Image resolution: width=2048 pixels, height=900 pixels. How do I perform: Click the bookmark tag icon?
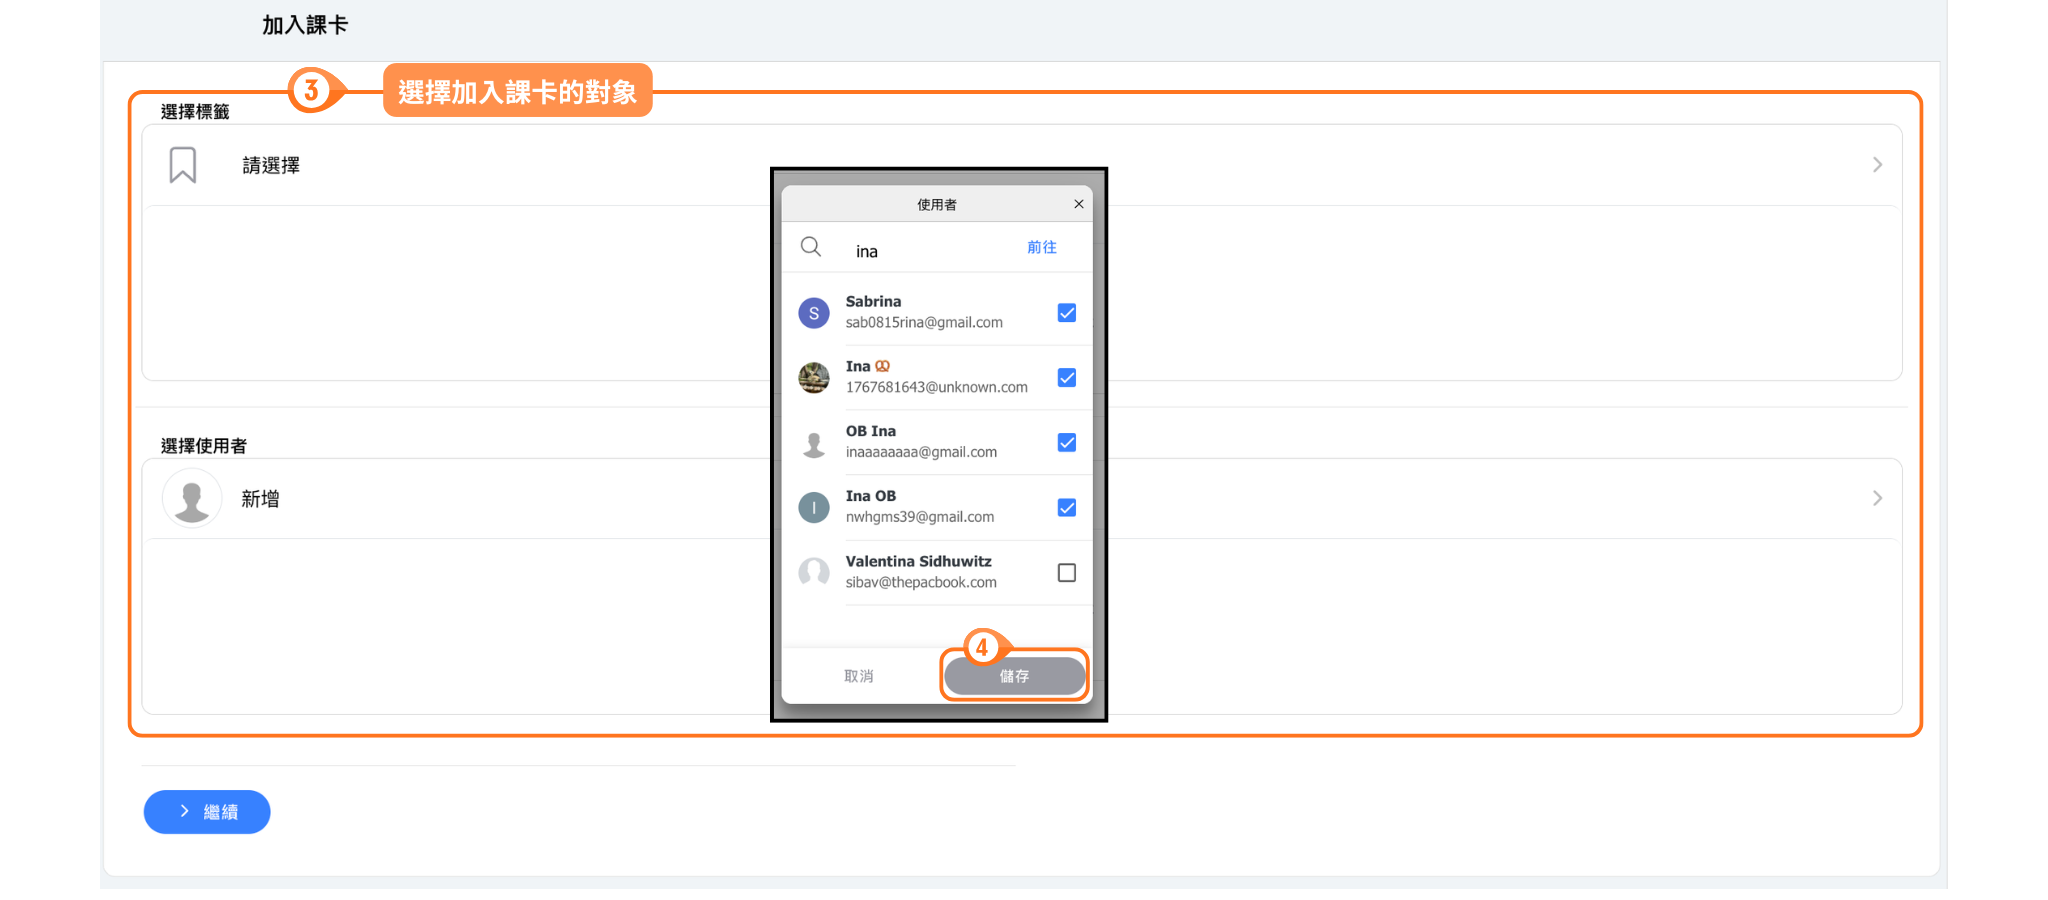coord(182,165)
